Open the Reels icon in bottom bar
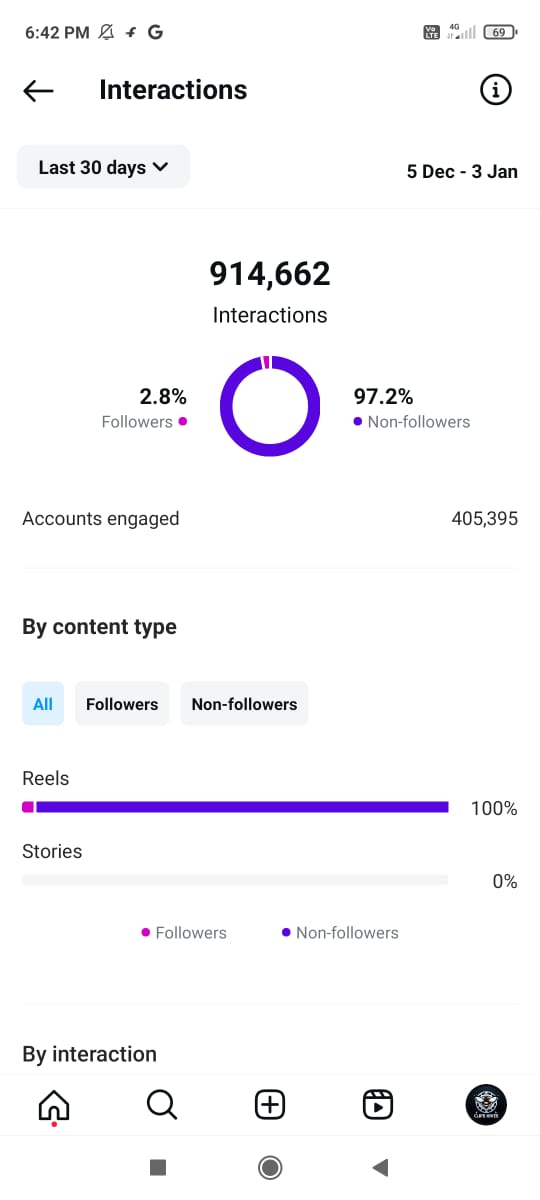The image size is (540, 1200). 378,1104
